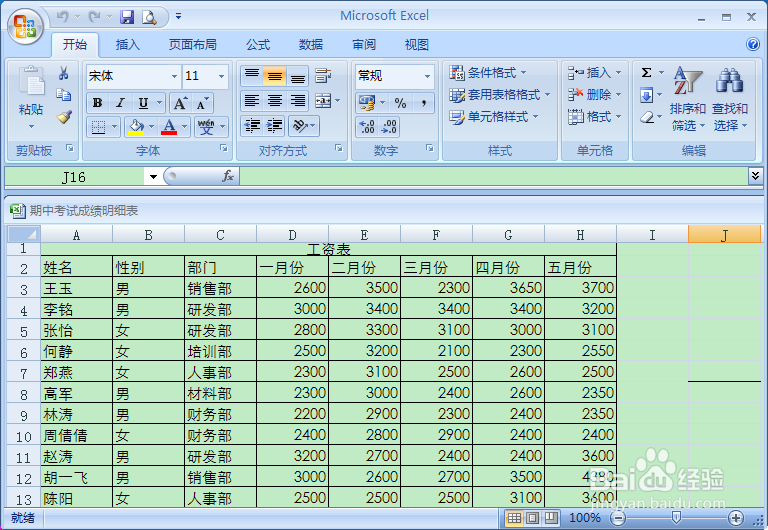Open 查找和选择 find and select
The width and height of the screenshot is (768, 530).
730,99
